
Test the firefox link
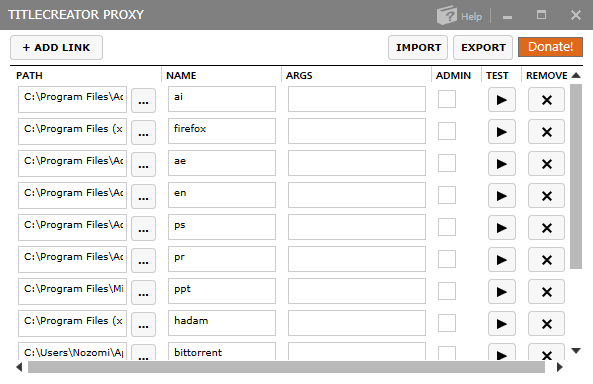click(x=501, y=132)
